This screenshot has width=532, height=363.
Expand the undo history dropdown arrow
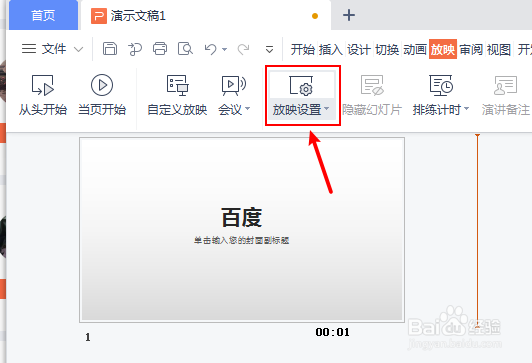[x=224, y=50]
